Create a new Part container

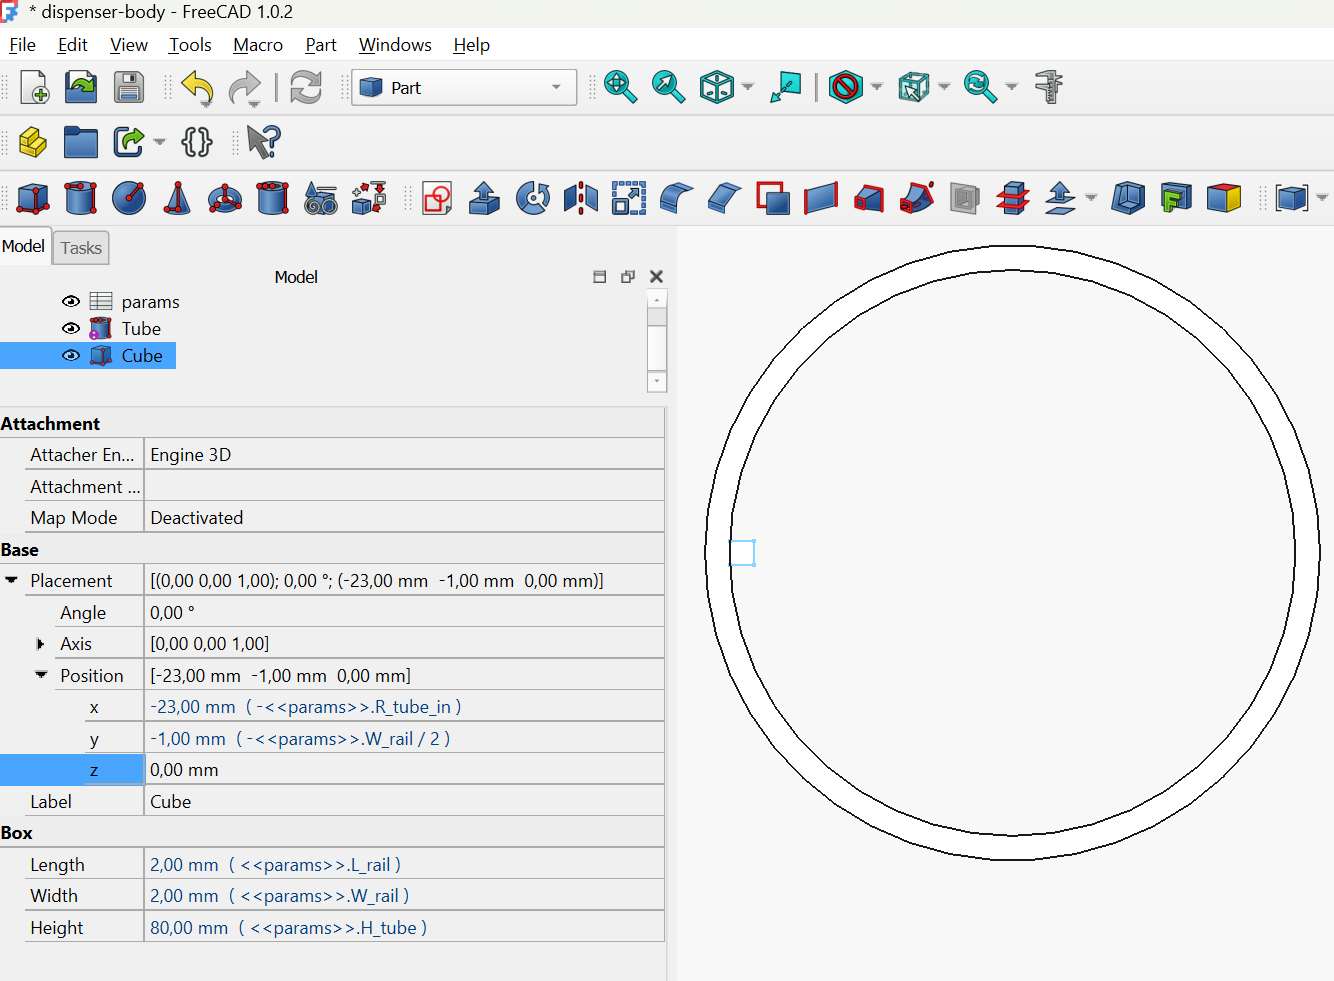(x=33, y=142)
